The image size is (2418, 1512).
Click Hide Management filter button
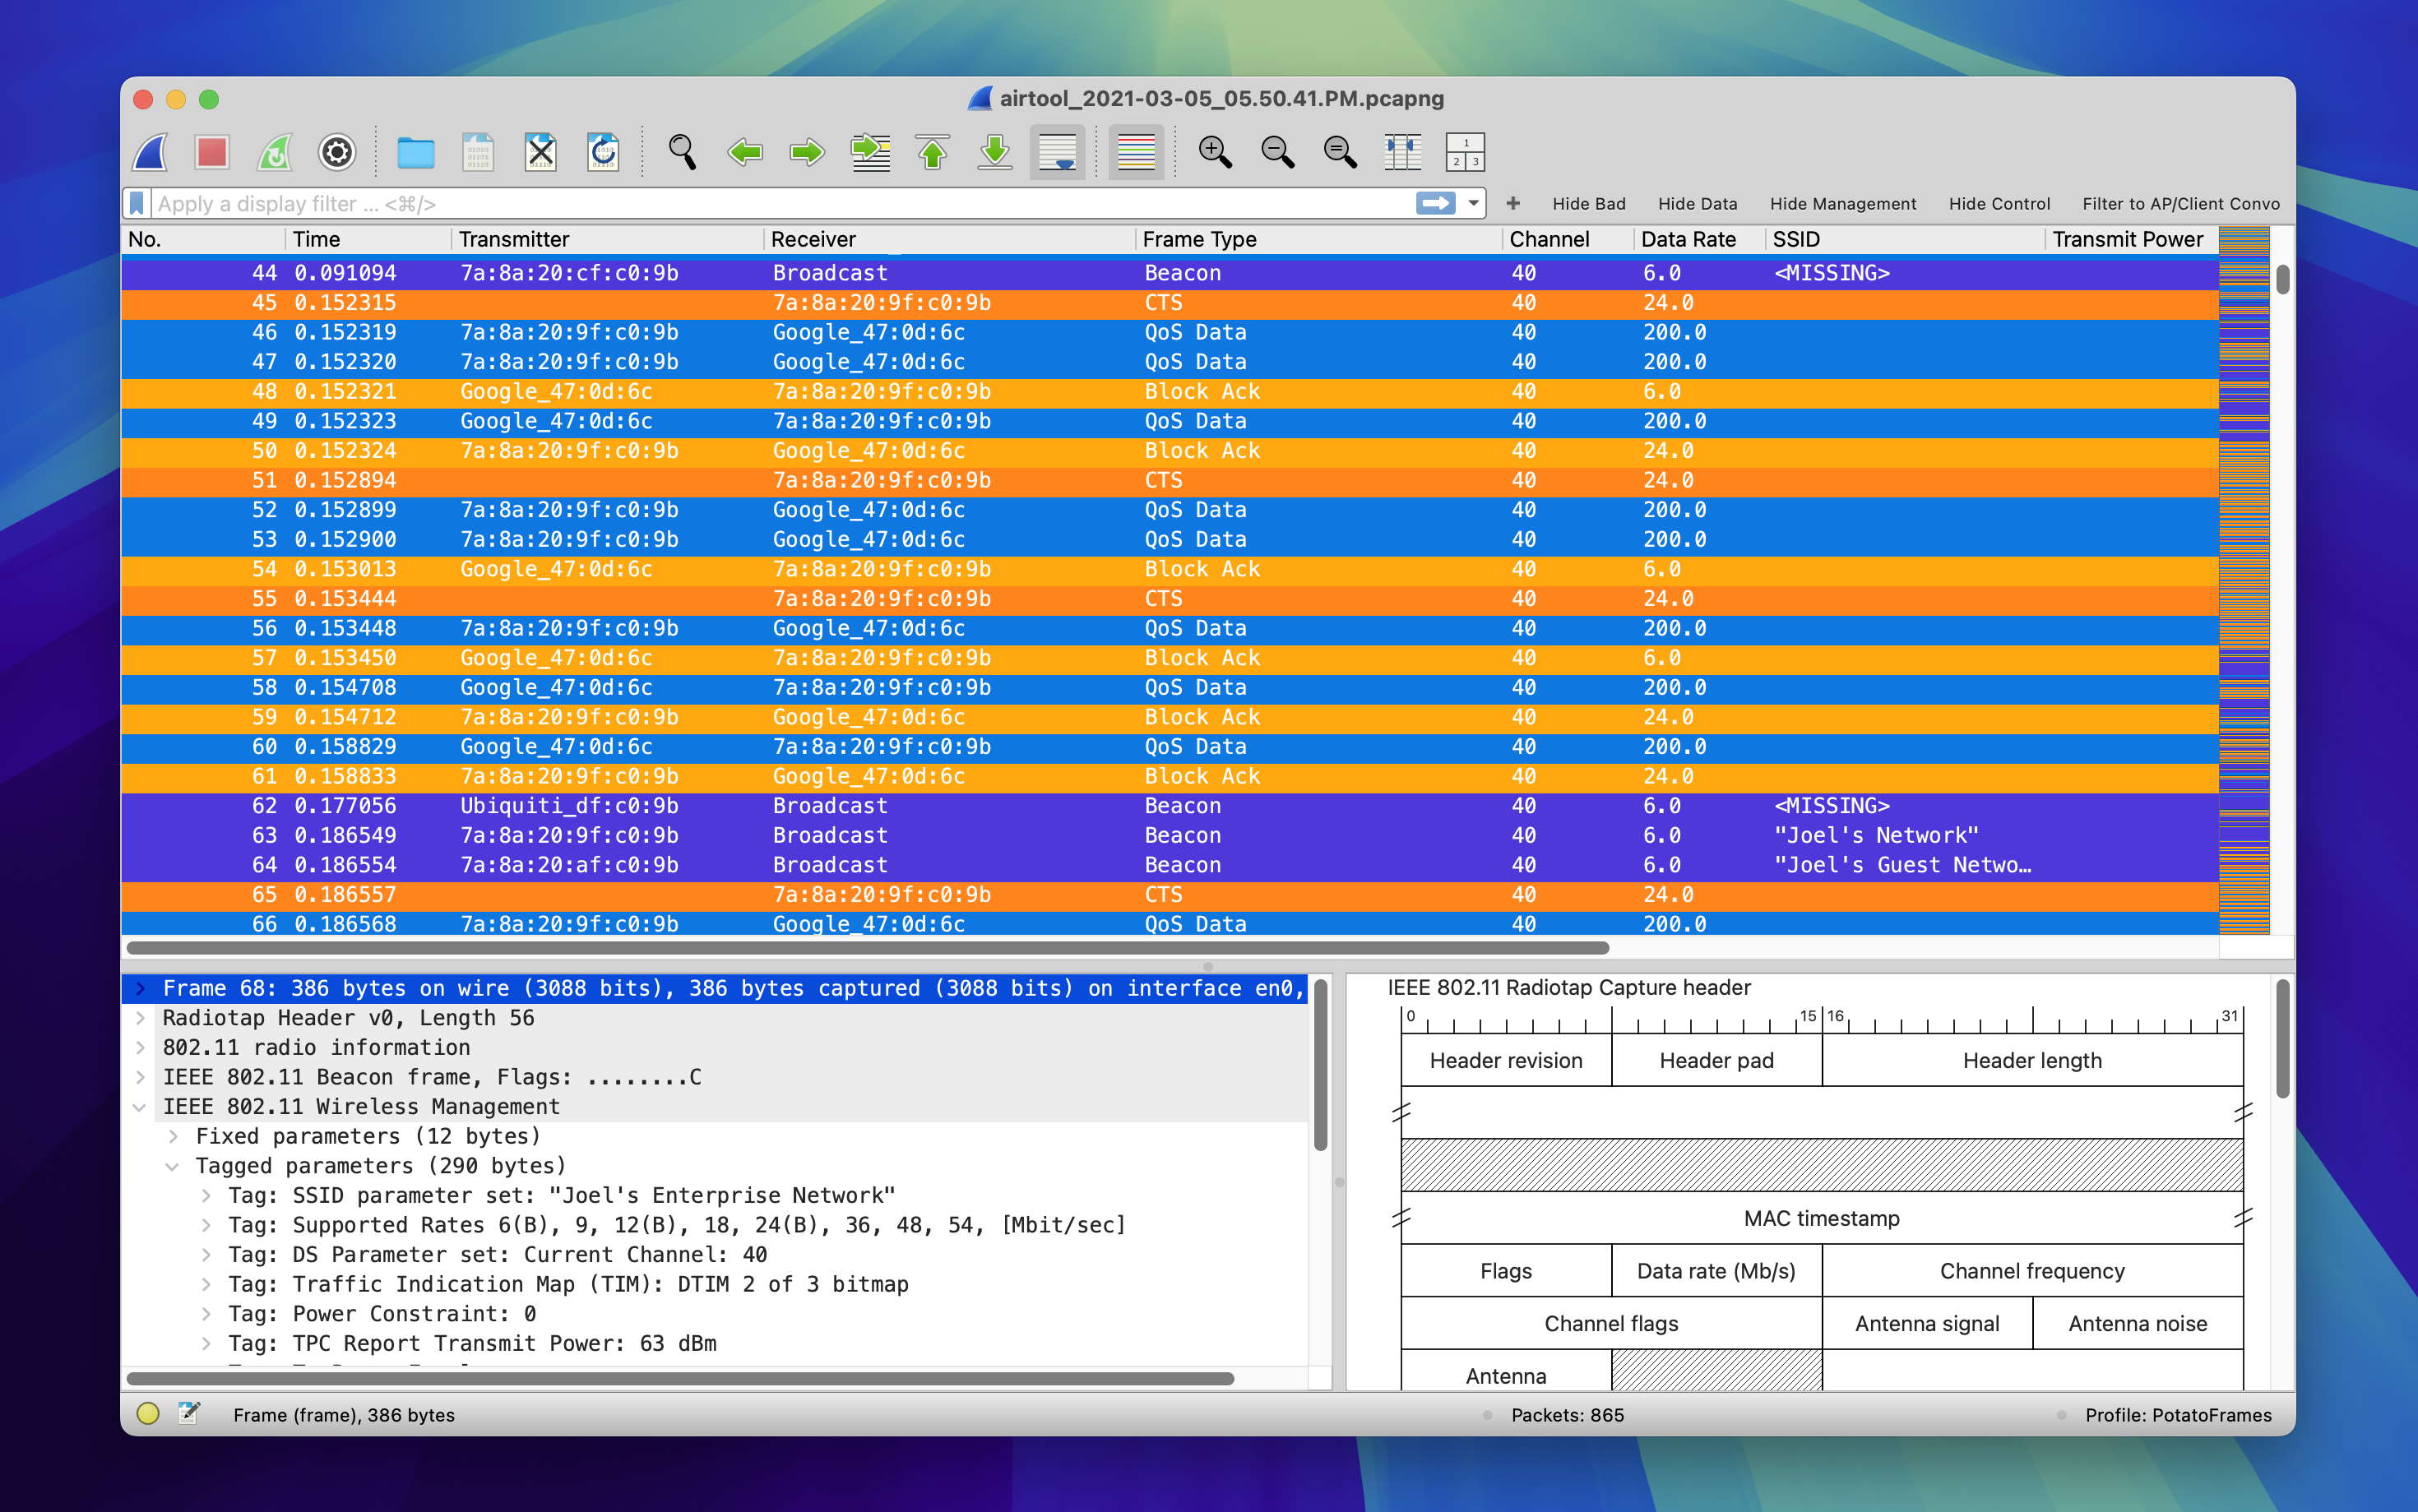pos(1843,204)
